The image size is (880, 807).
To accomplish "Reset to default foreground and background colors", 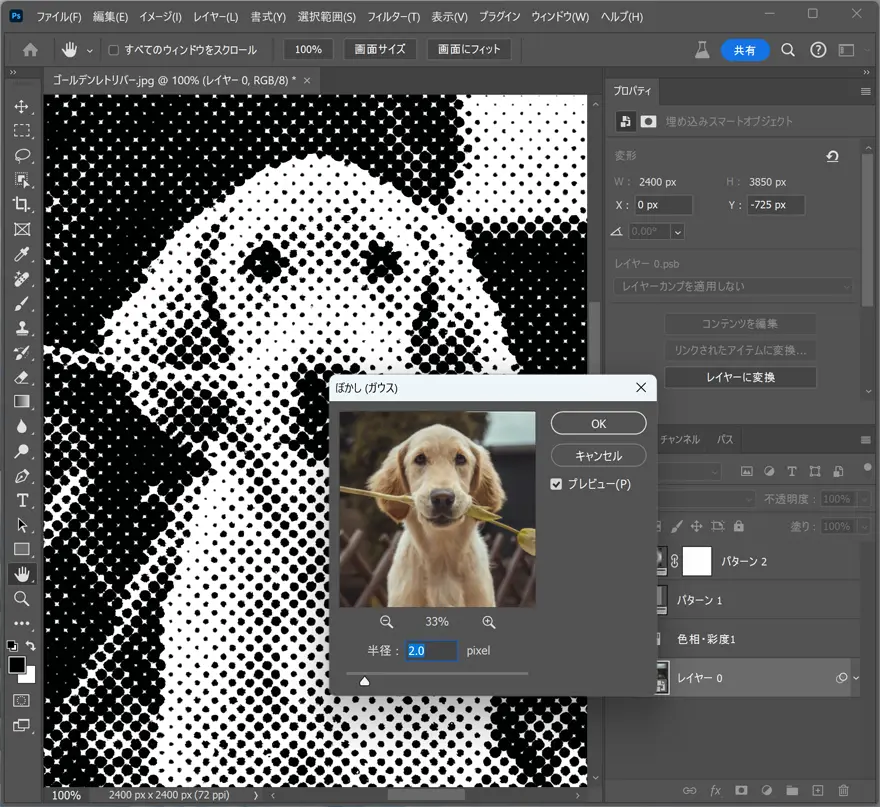I will click(x=12, y=646).
